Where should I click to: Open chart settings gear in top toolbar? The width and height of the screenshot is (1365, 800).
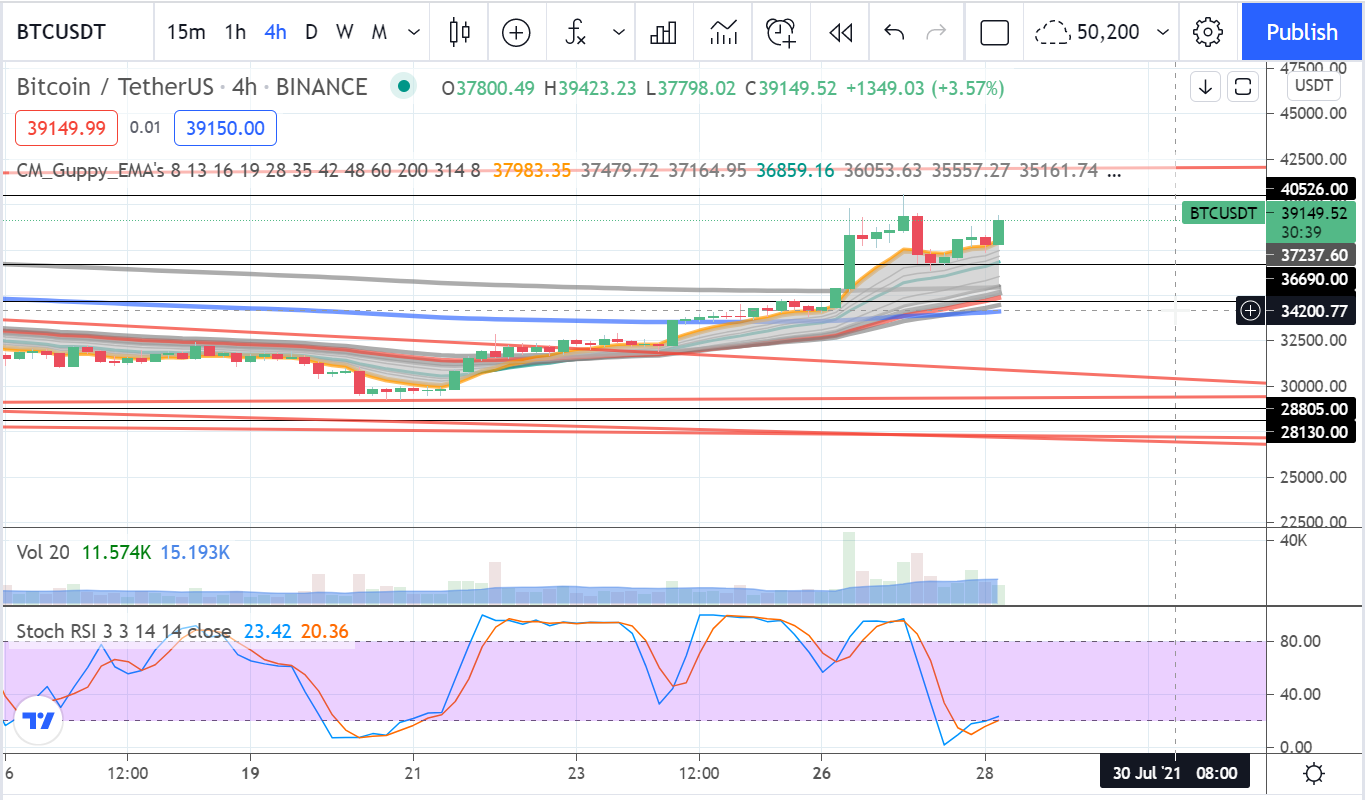(x=1209, y=32)
